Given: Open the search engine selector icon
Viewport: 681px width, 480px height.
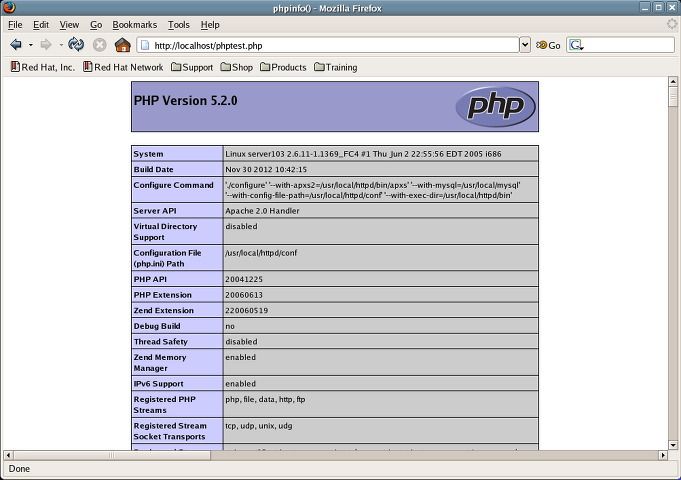Looking at the screenshot, I should (576, 45).
